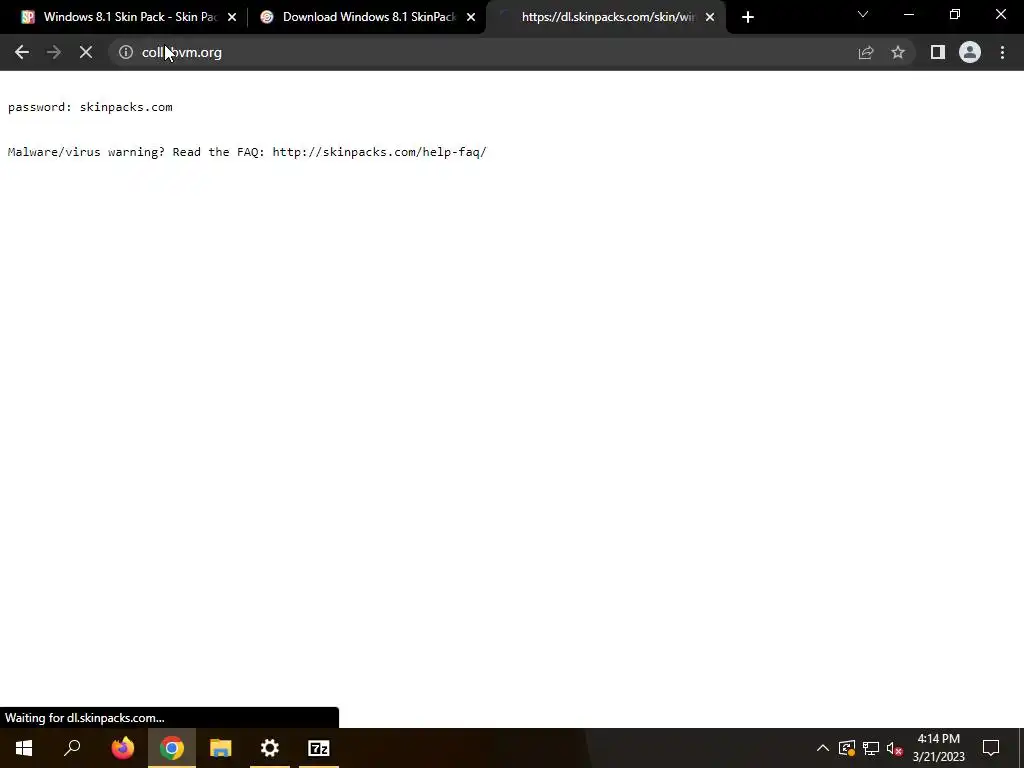Click the Malware/virus warning text
The image size is (1024, 768).
coord(86,152)
